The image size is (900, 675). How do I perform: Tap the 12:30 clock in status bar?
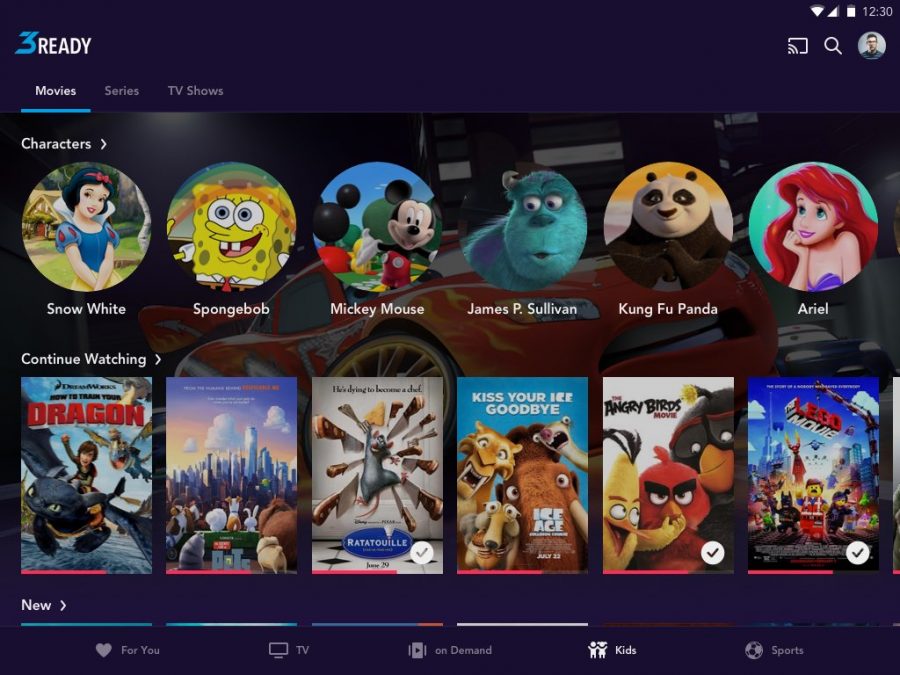pyautogui.click(x=877, y=11)
